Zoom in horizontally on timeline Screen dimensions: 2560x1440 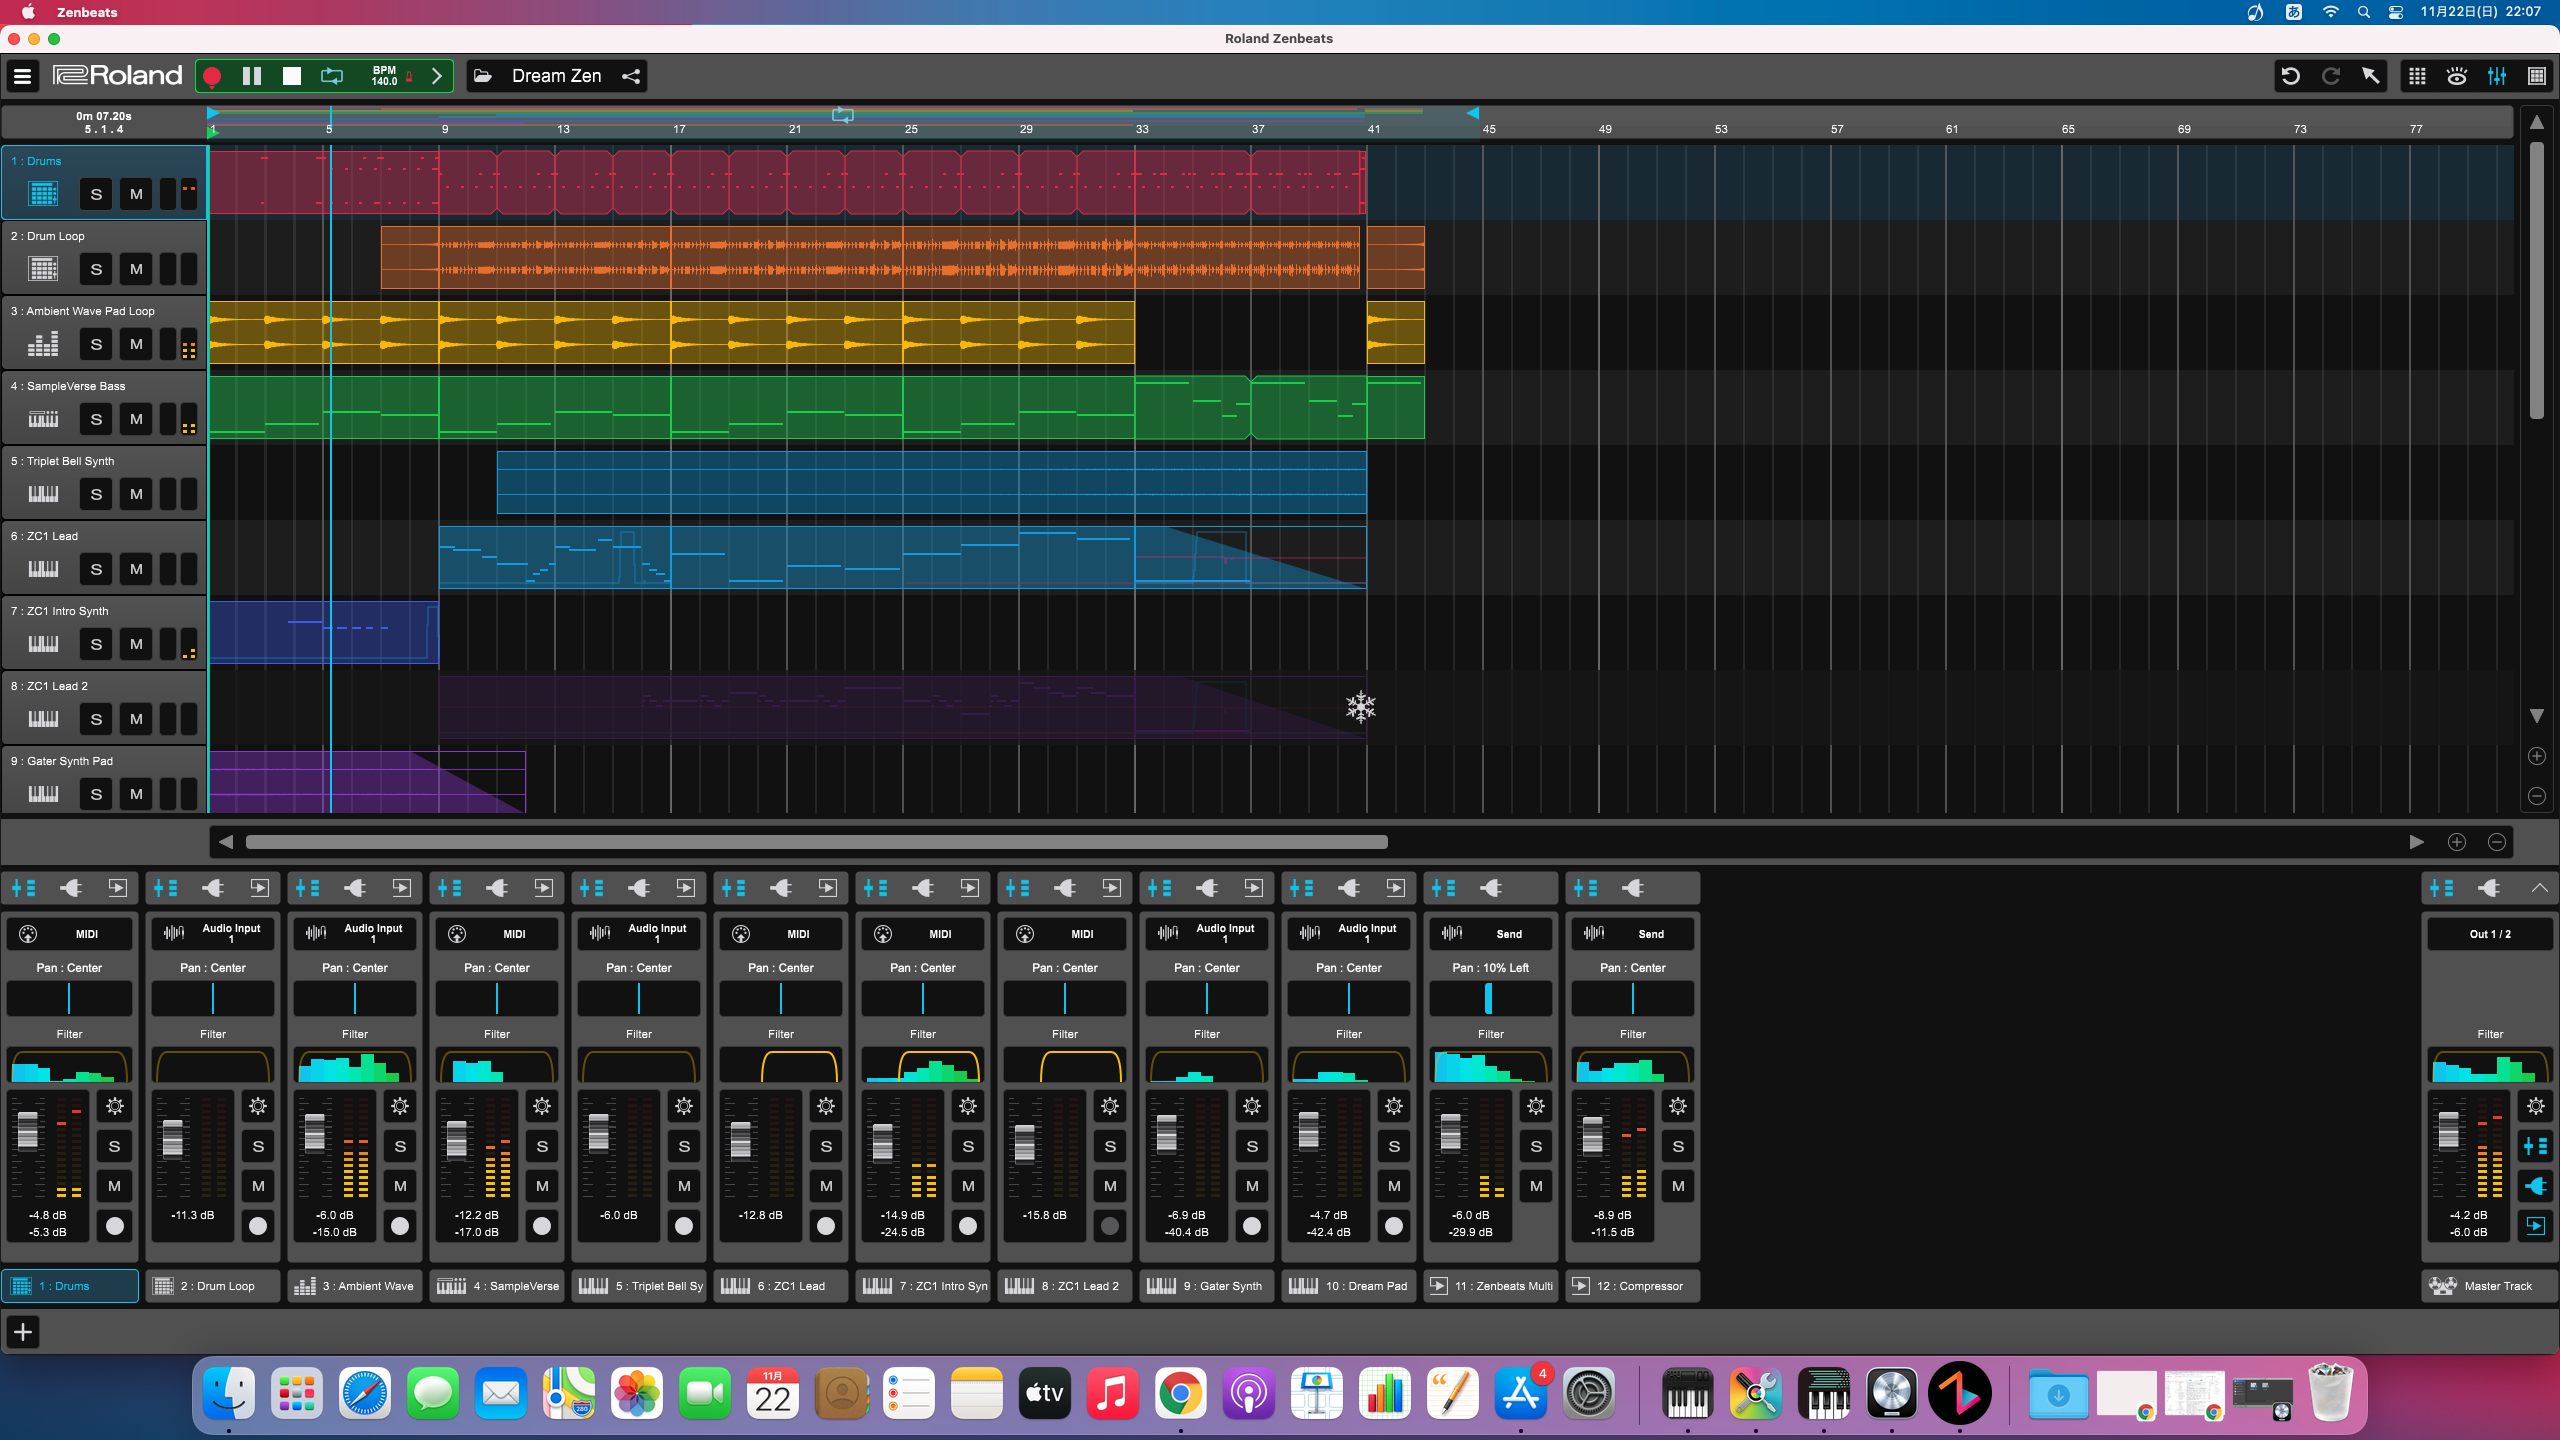coord(2457,842)
